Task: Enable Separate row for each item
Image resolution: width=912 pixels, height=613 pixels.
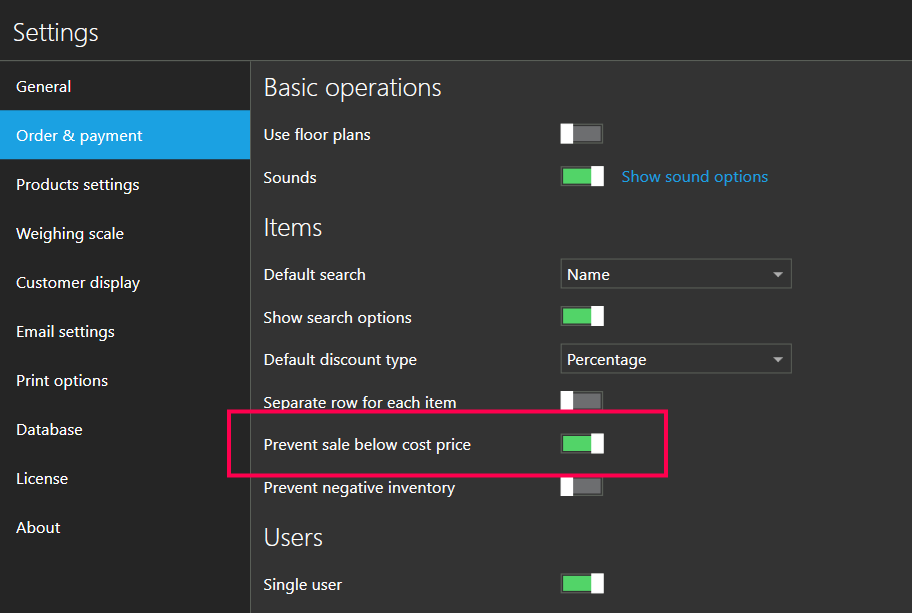Action: pyautogui.click(x=581, y=402)
